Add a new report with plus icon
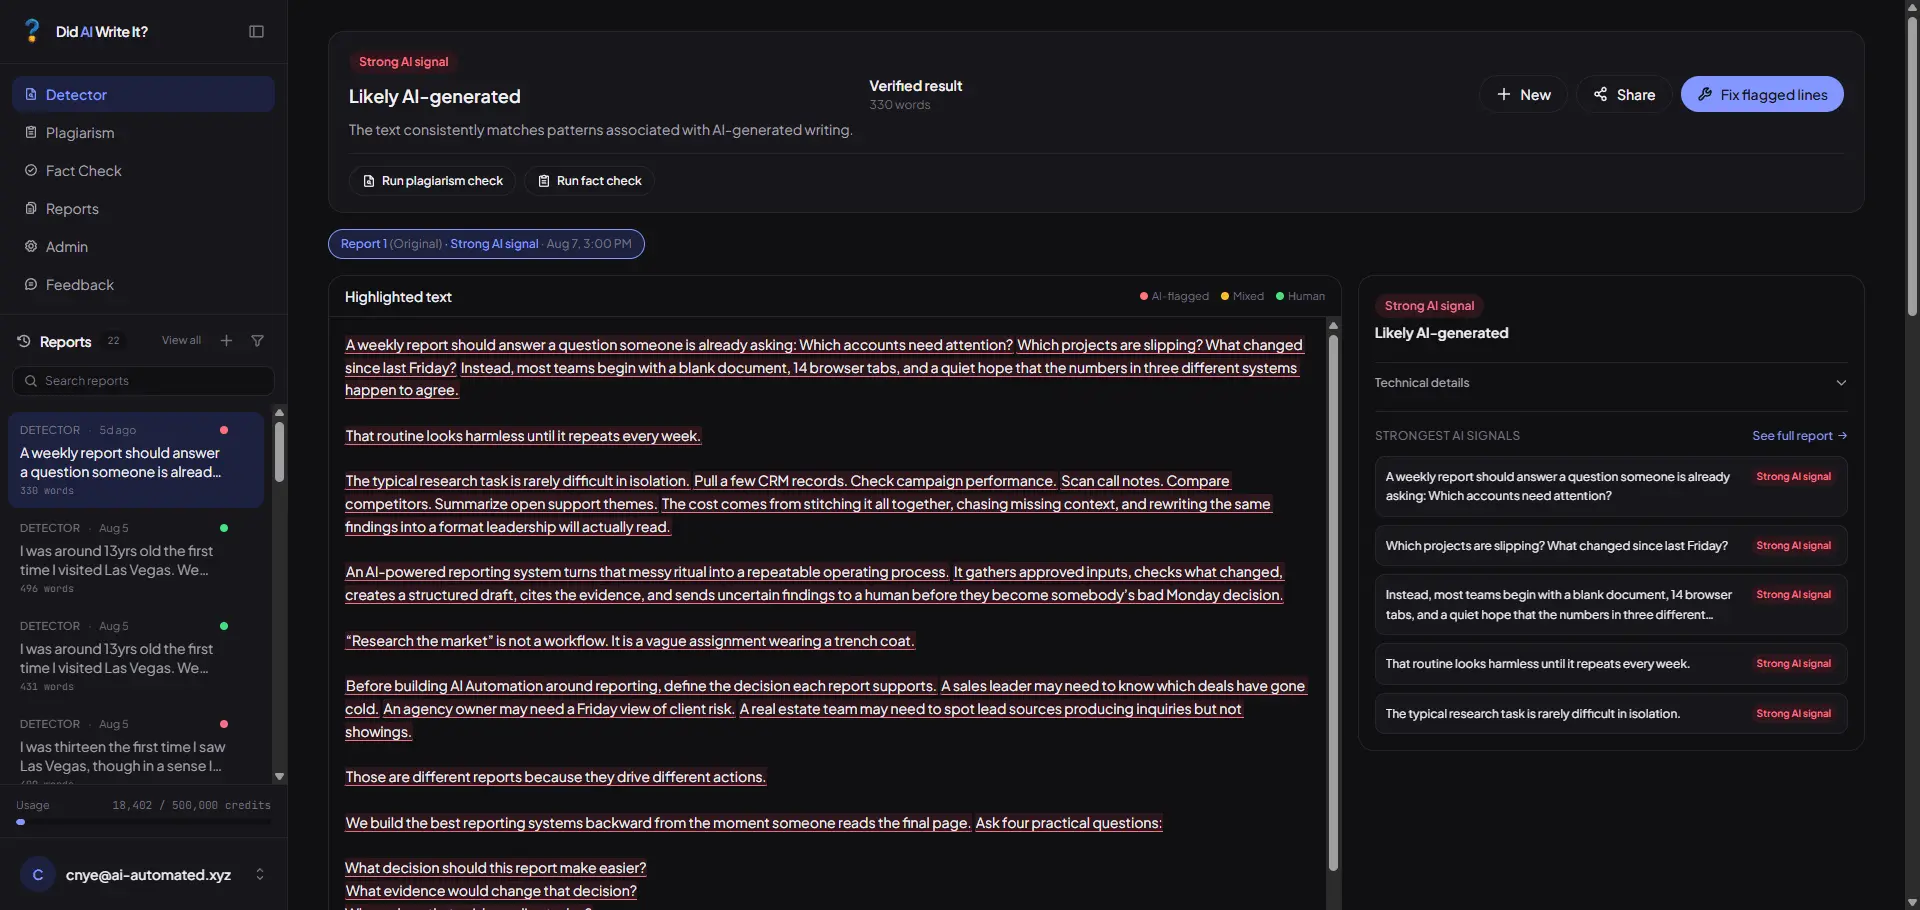The height and width of the screenshot is (910, 1920). coord(226,341)
